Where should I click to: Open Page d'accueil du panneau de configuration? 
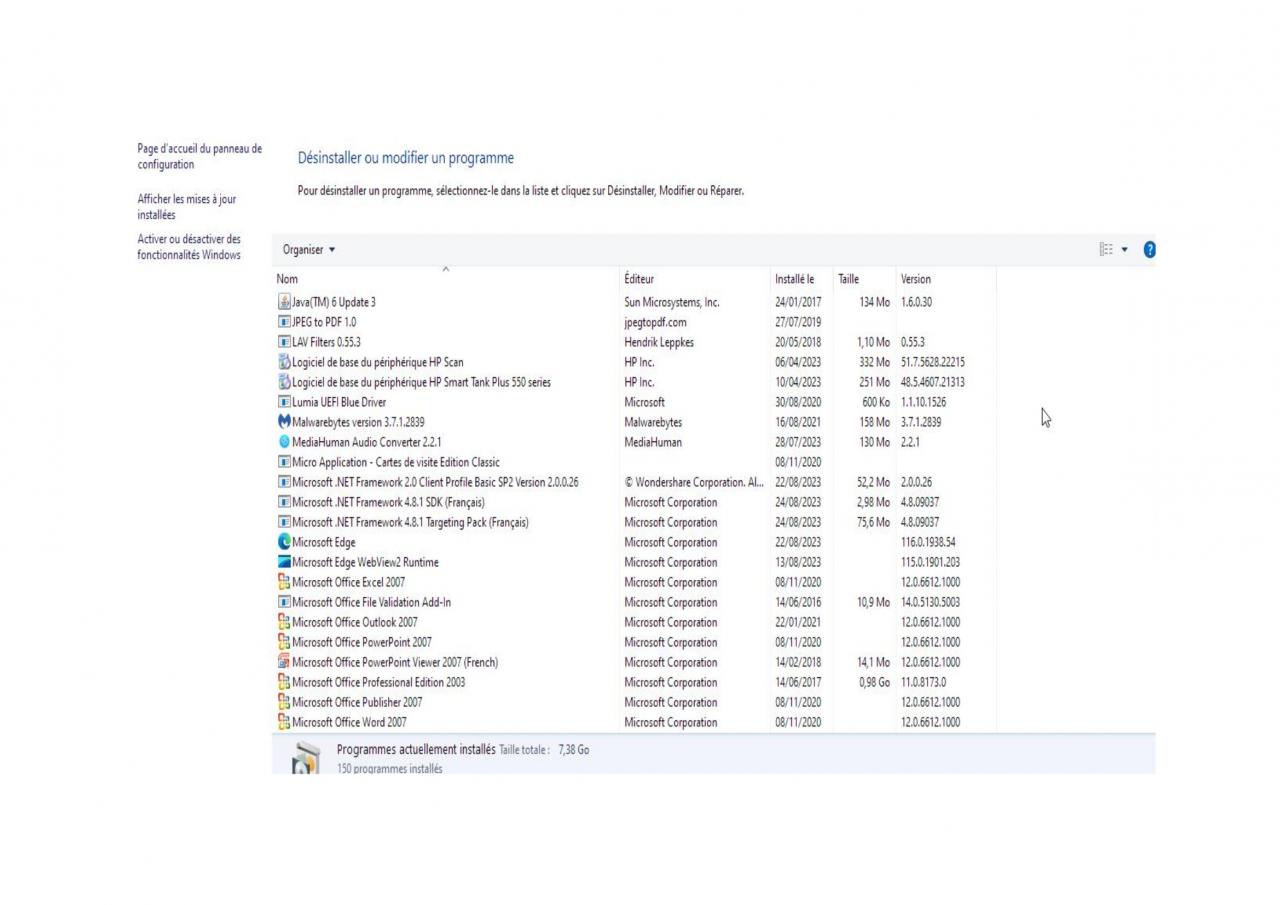click(x=200, y=157)
